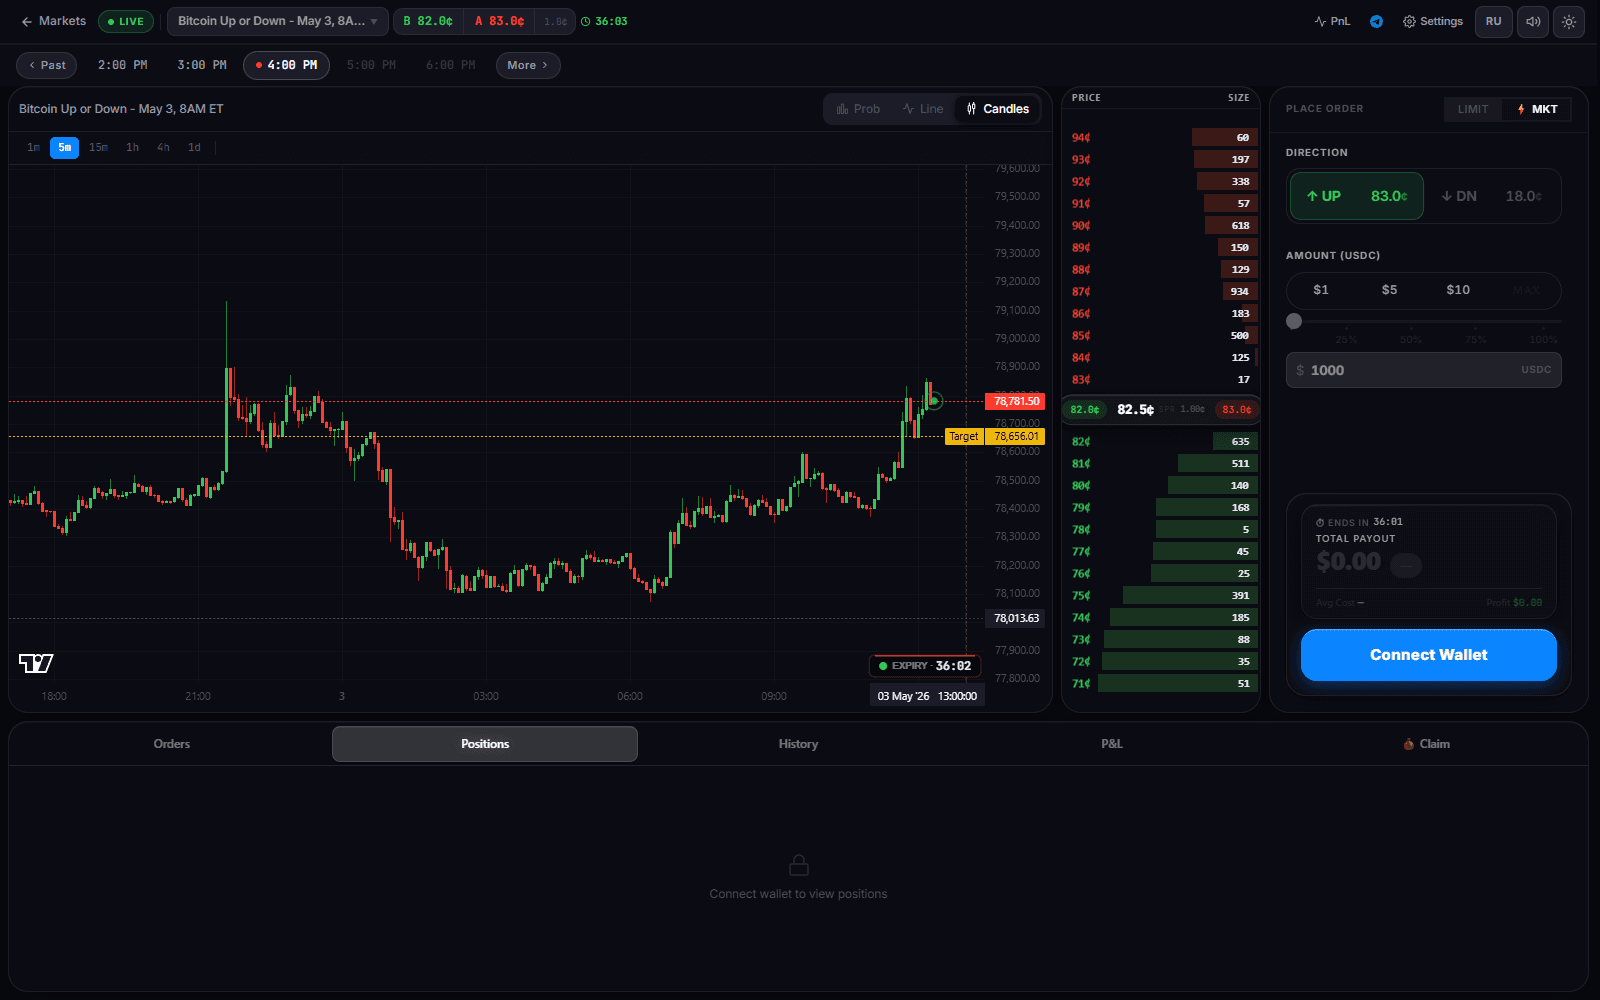Open the Orders tab
The image size is (1600, 1000).
(x=172, y=744)
